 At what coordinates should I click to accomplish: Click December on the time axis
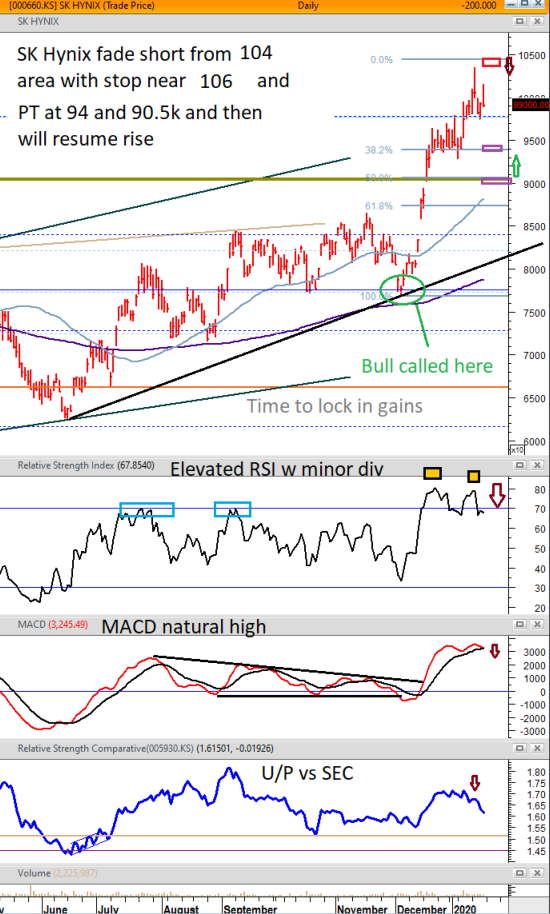coord(422,909)
